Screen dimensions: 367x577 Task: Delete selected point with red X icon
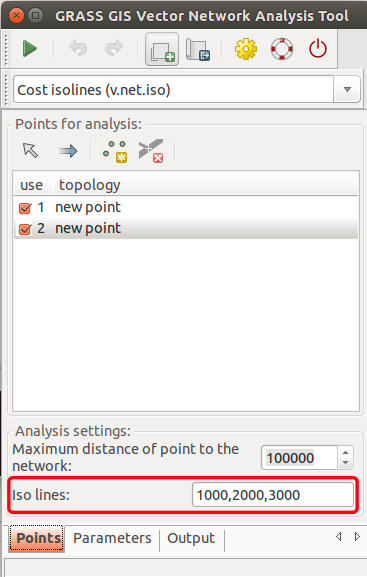(151, 151)
